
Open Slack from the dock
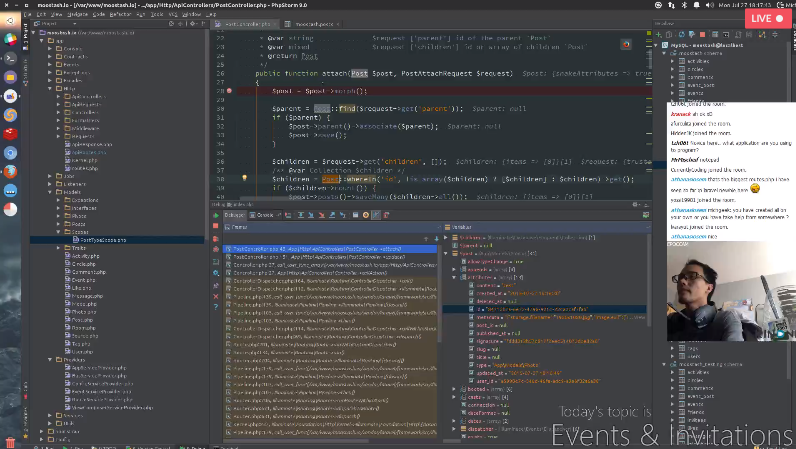(10, 39)
